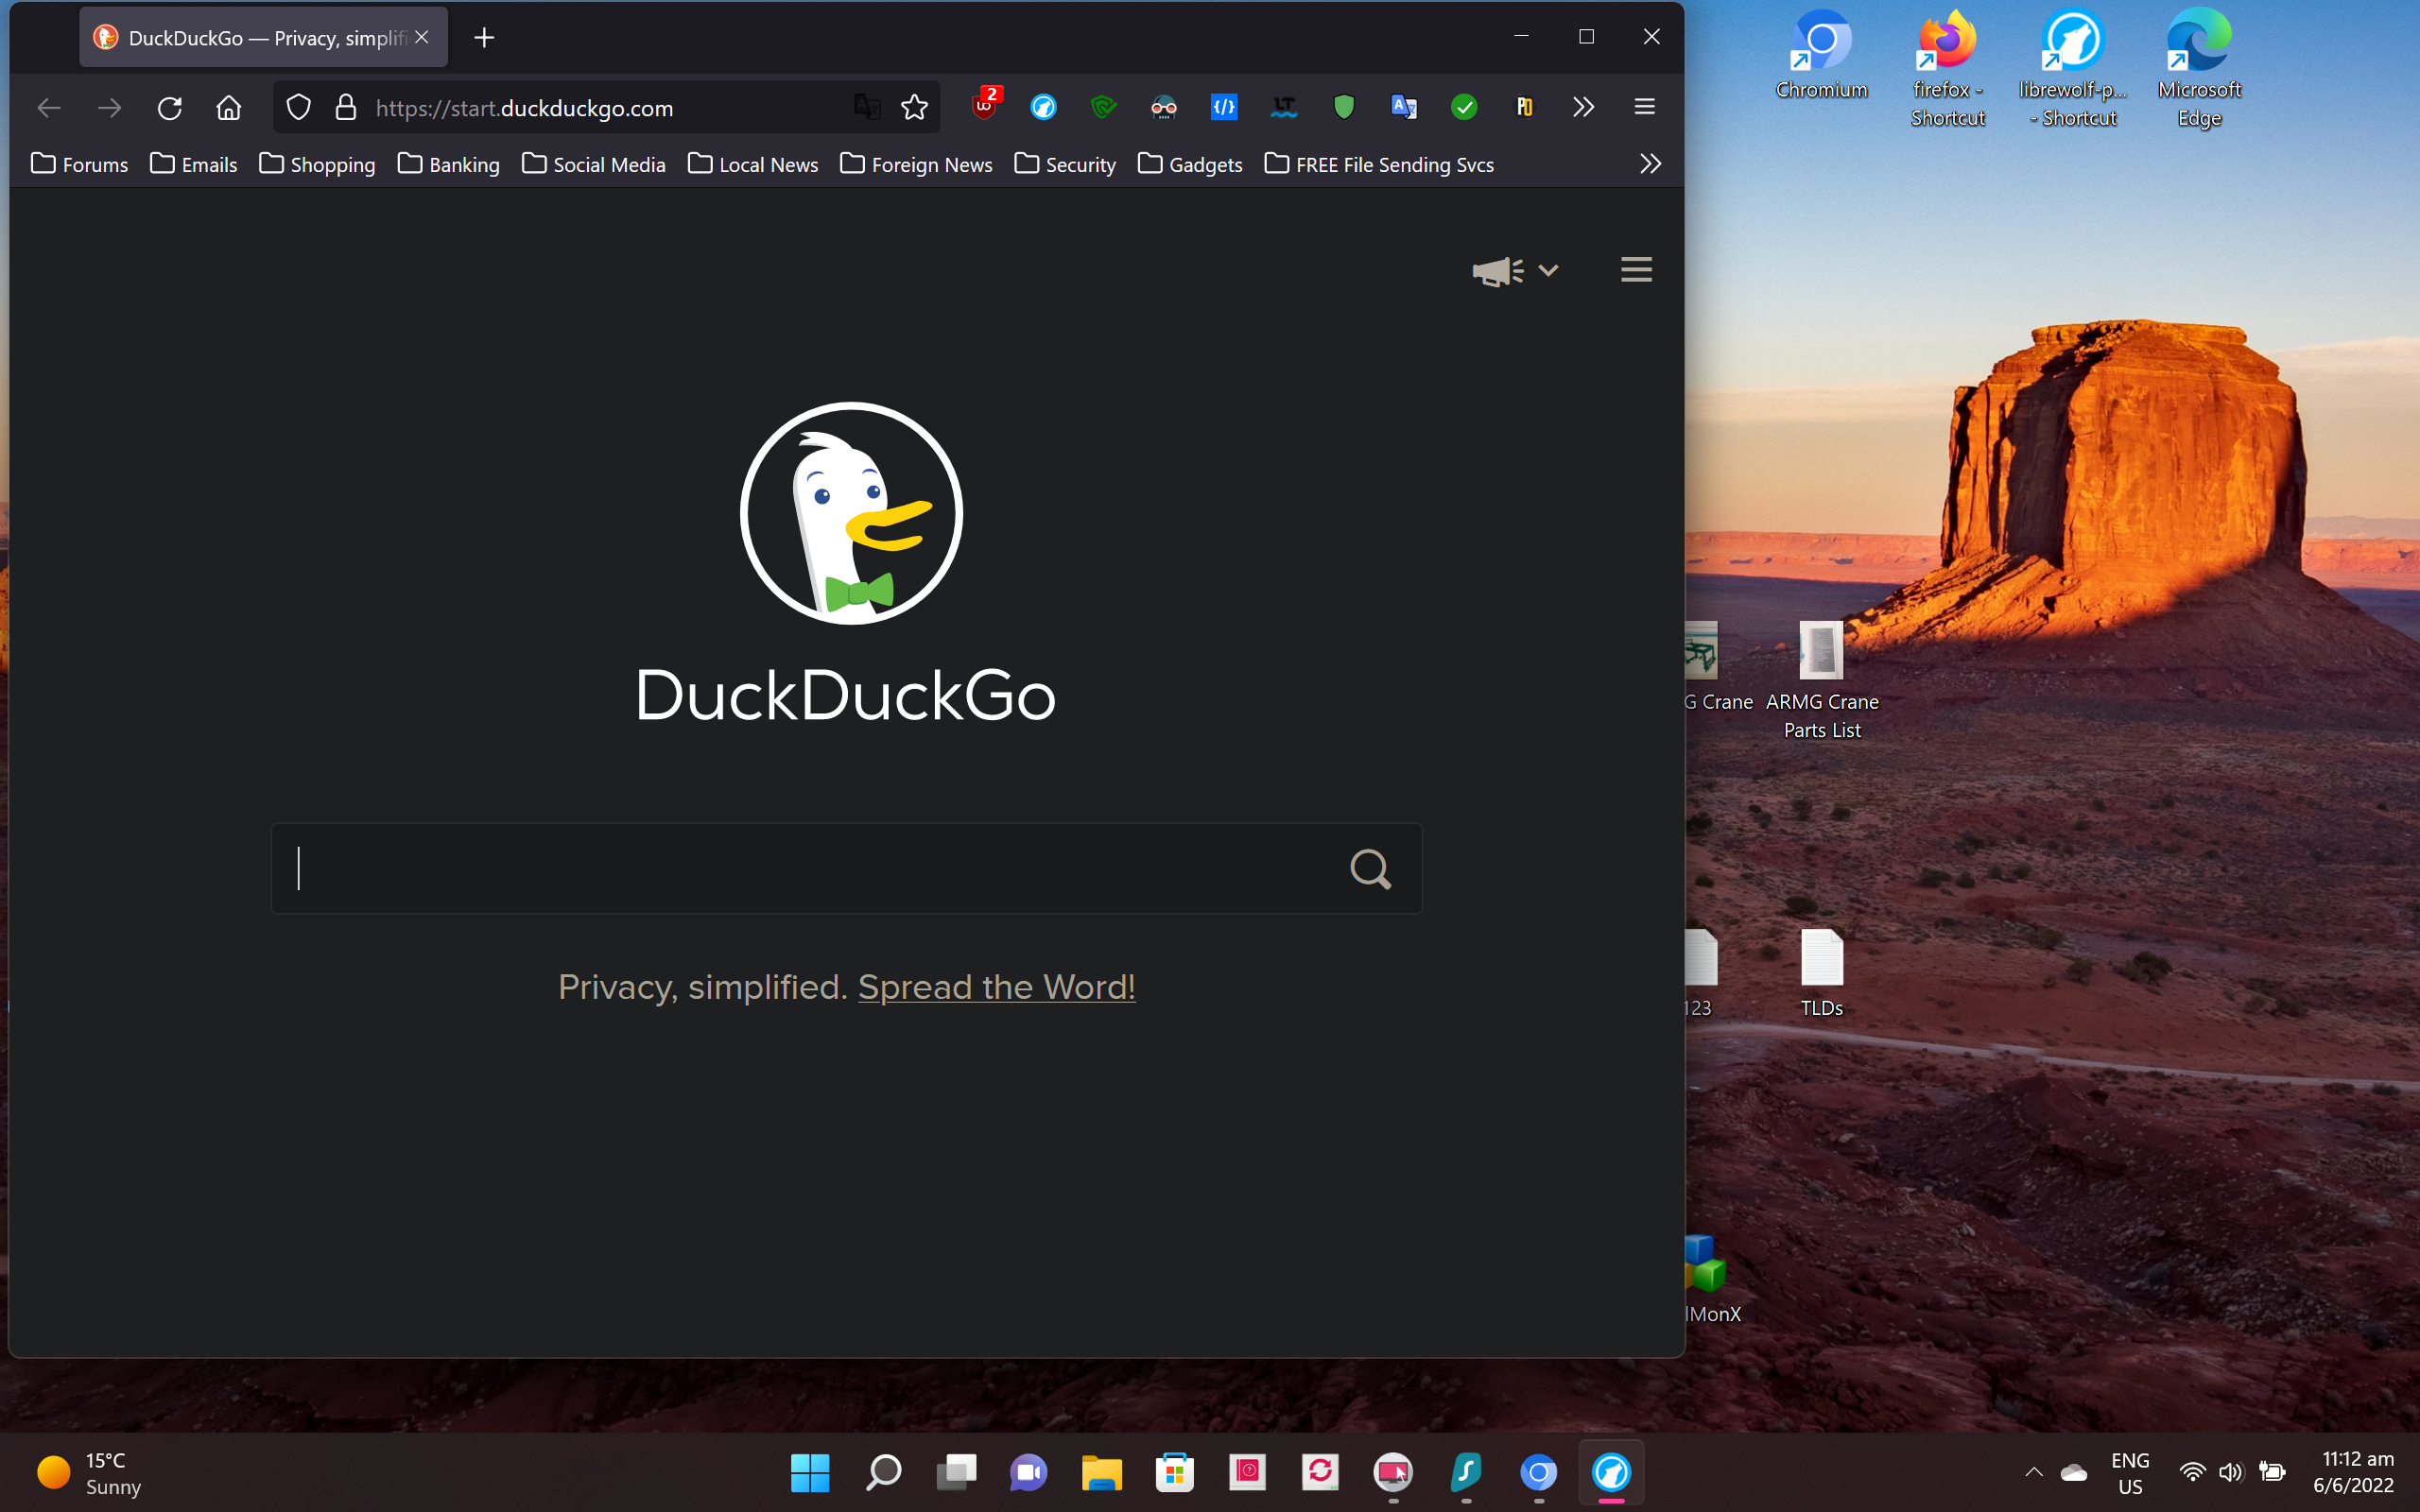Bookmark this page with the star
This screenshot has height=1512, width=2420.
point(914,107)
